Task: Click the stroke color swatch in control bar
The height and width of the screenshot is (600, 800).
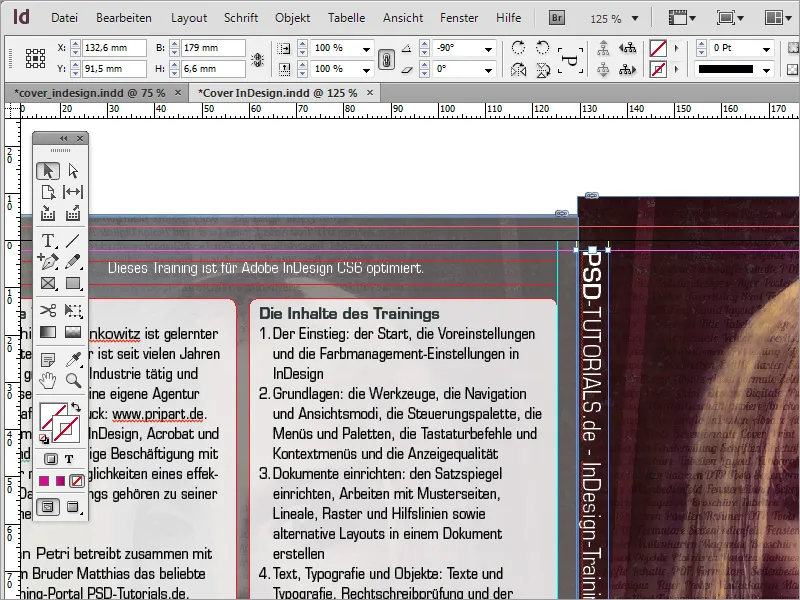Action: [x=658, y=69]
